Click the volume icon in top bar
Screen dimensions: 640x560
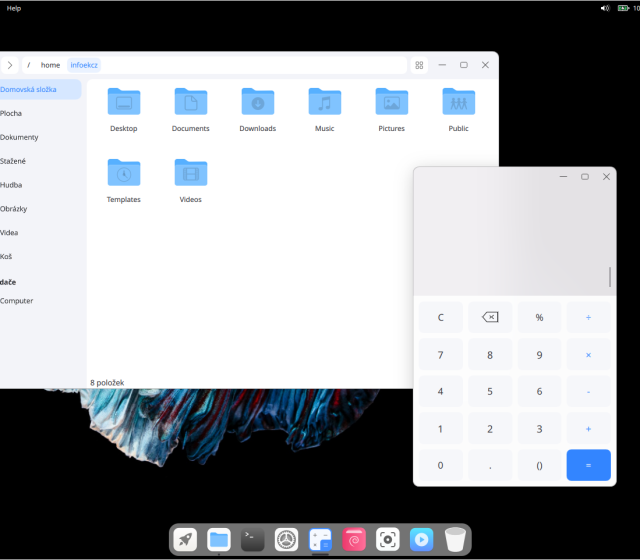(605, 8)
